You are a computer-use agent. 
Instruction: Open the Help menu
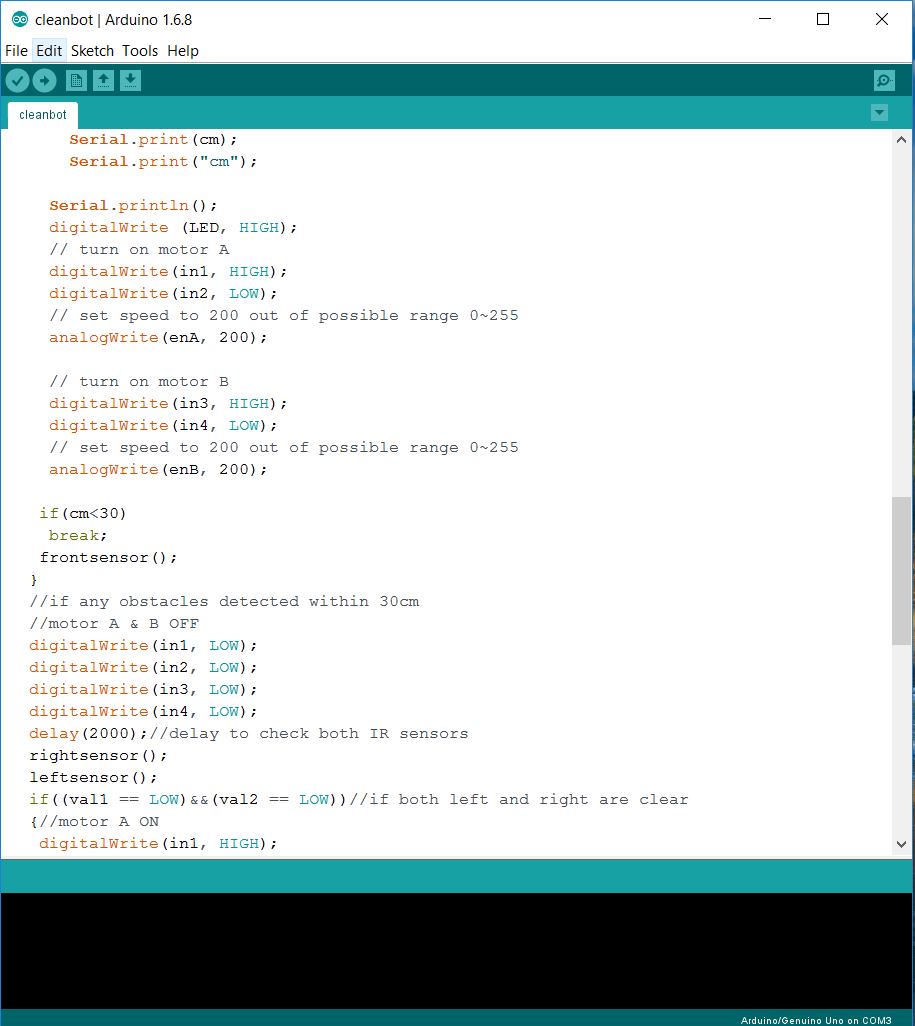pos(183,50)
